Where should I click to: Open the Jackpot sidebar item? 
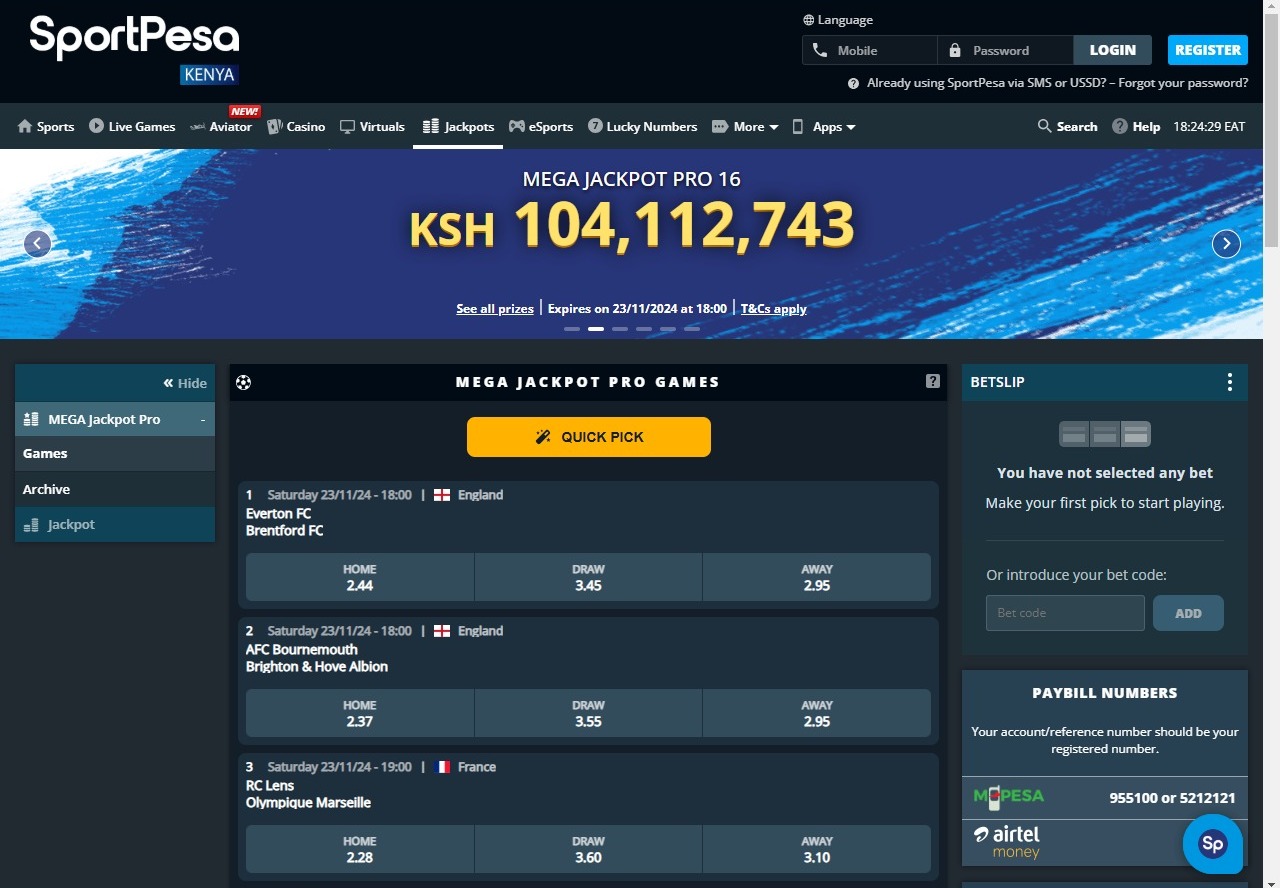[115, 524]
